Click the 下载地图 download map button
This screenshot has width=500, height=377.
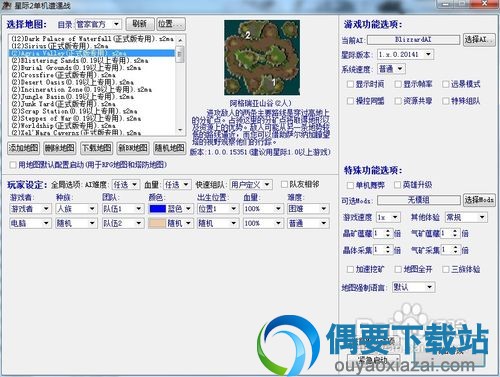96,148
